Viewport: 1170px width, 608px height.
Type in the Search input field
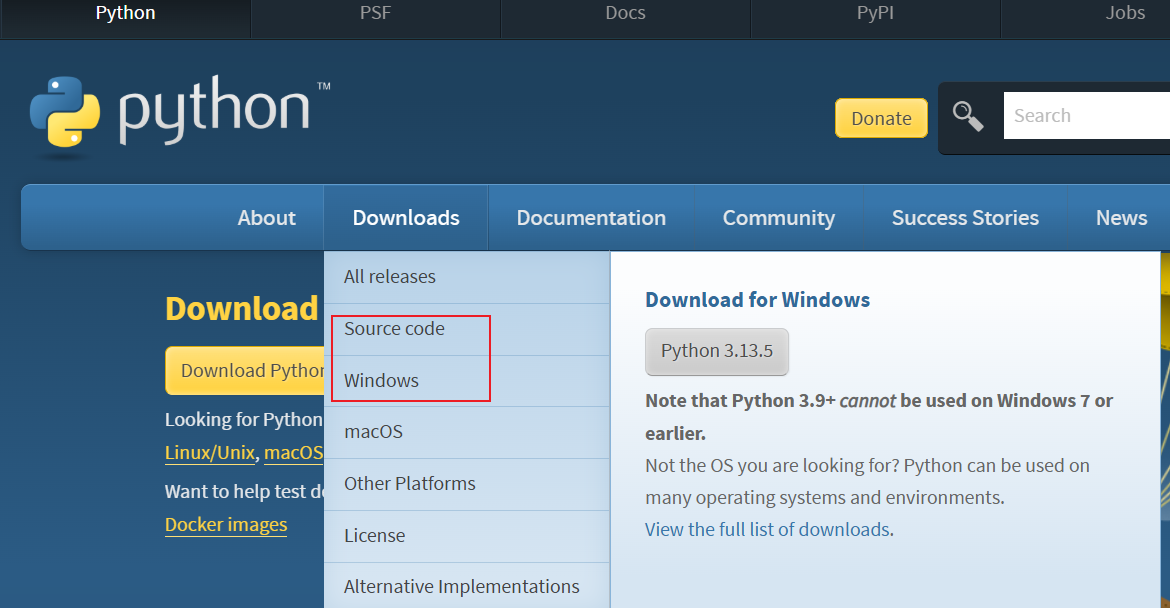click(1085, 116)
